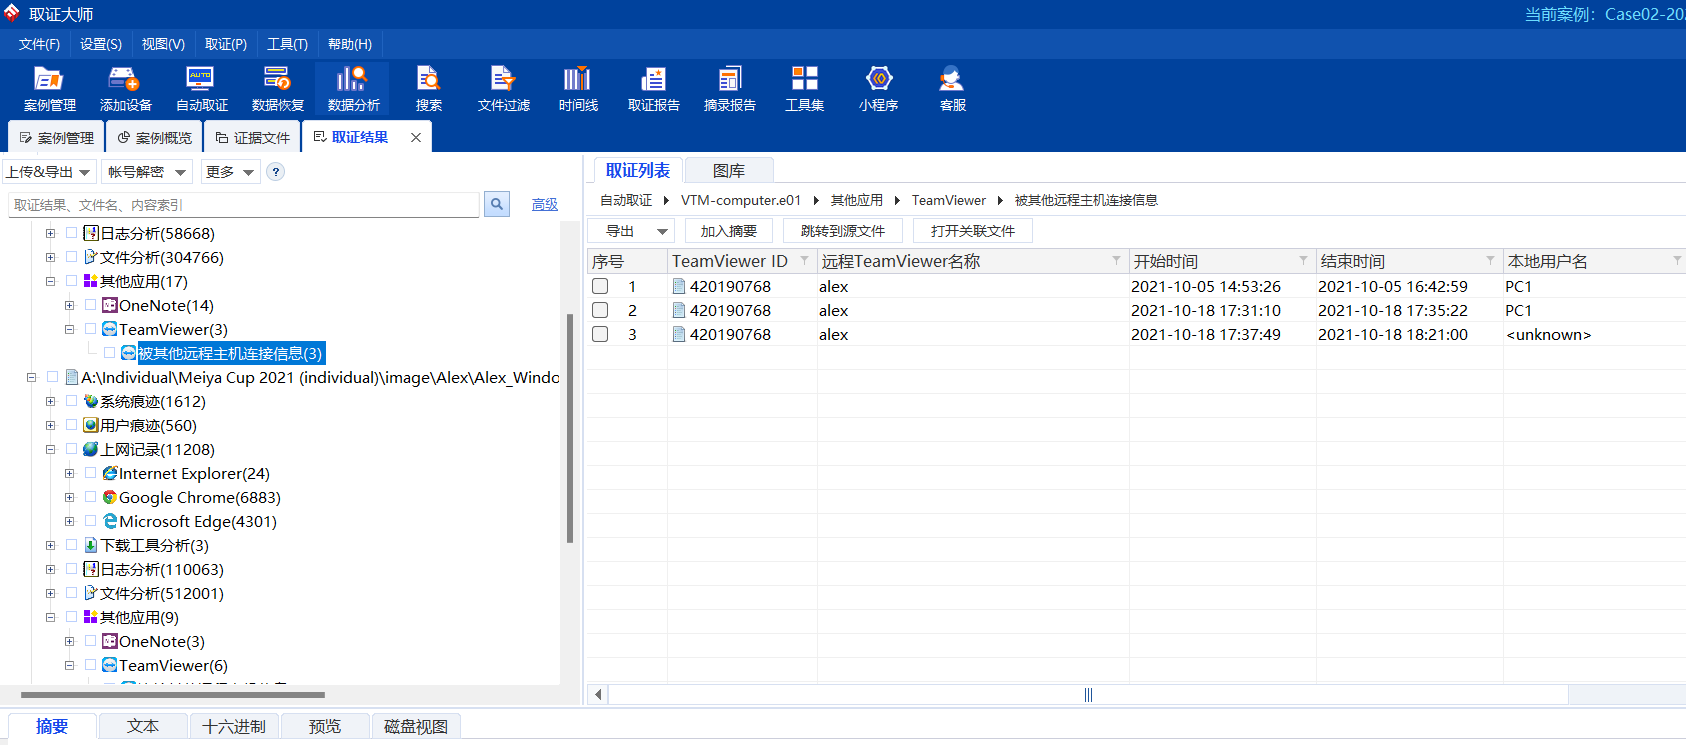Contact 客服 via the toolbar icon

click(952, 88)
